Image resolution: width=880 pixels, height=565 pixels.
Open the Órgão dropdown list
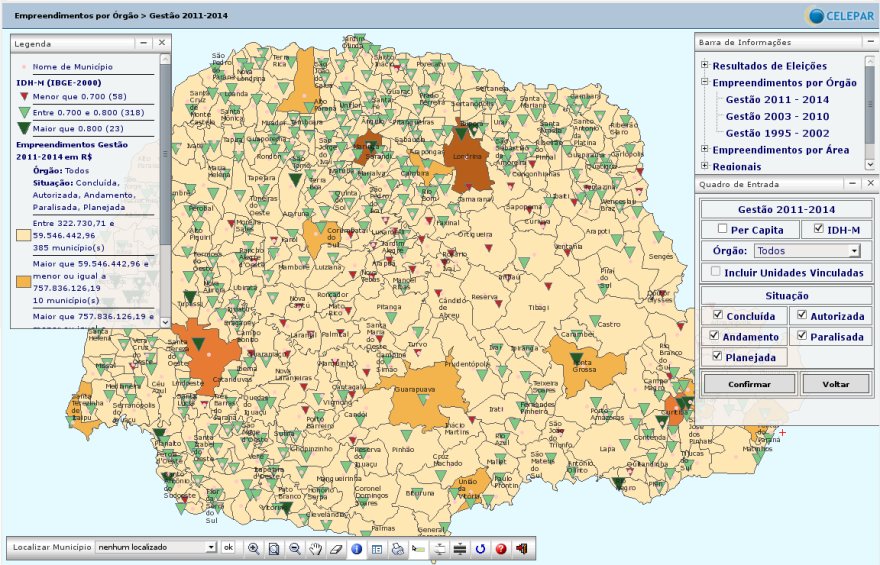pyautogui.click(x=853, y=251)
